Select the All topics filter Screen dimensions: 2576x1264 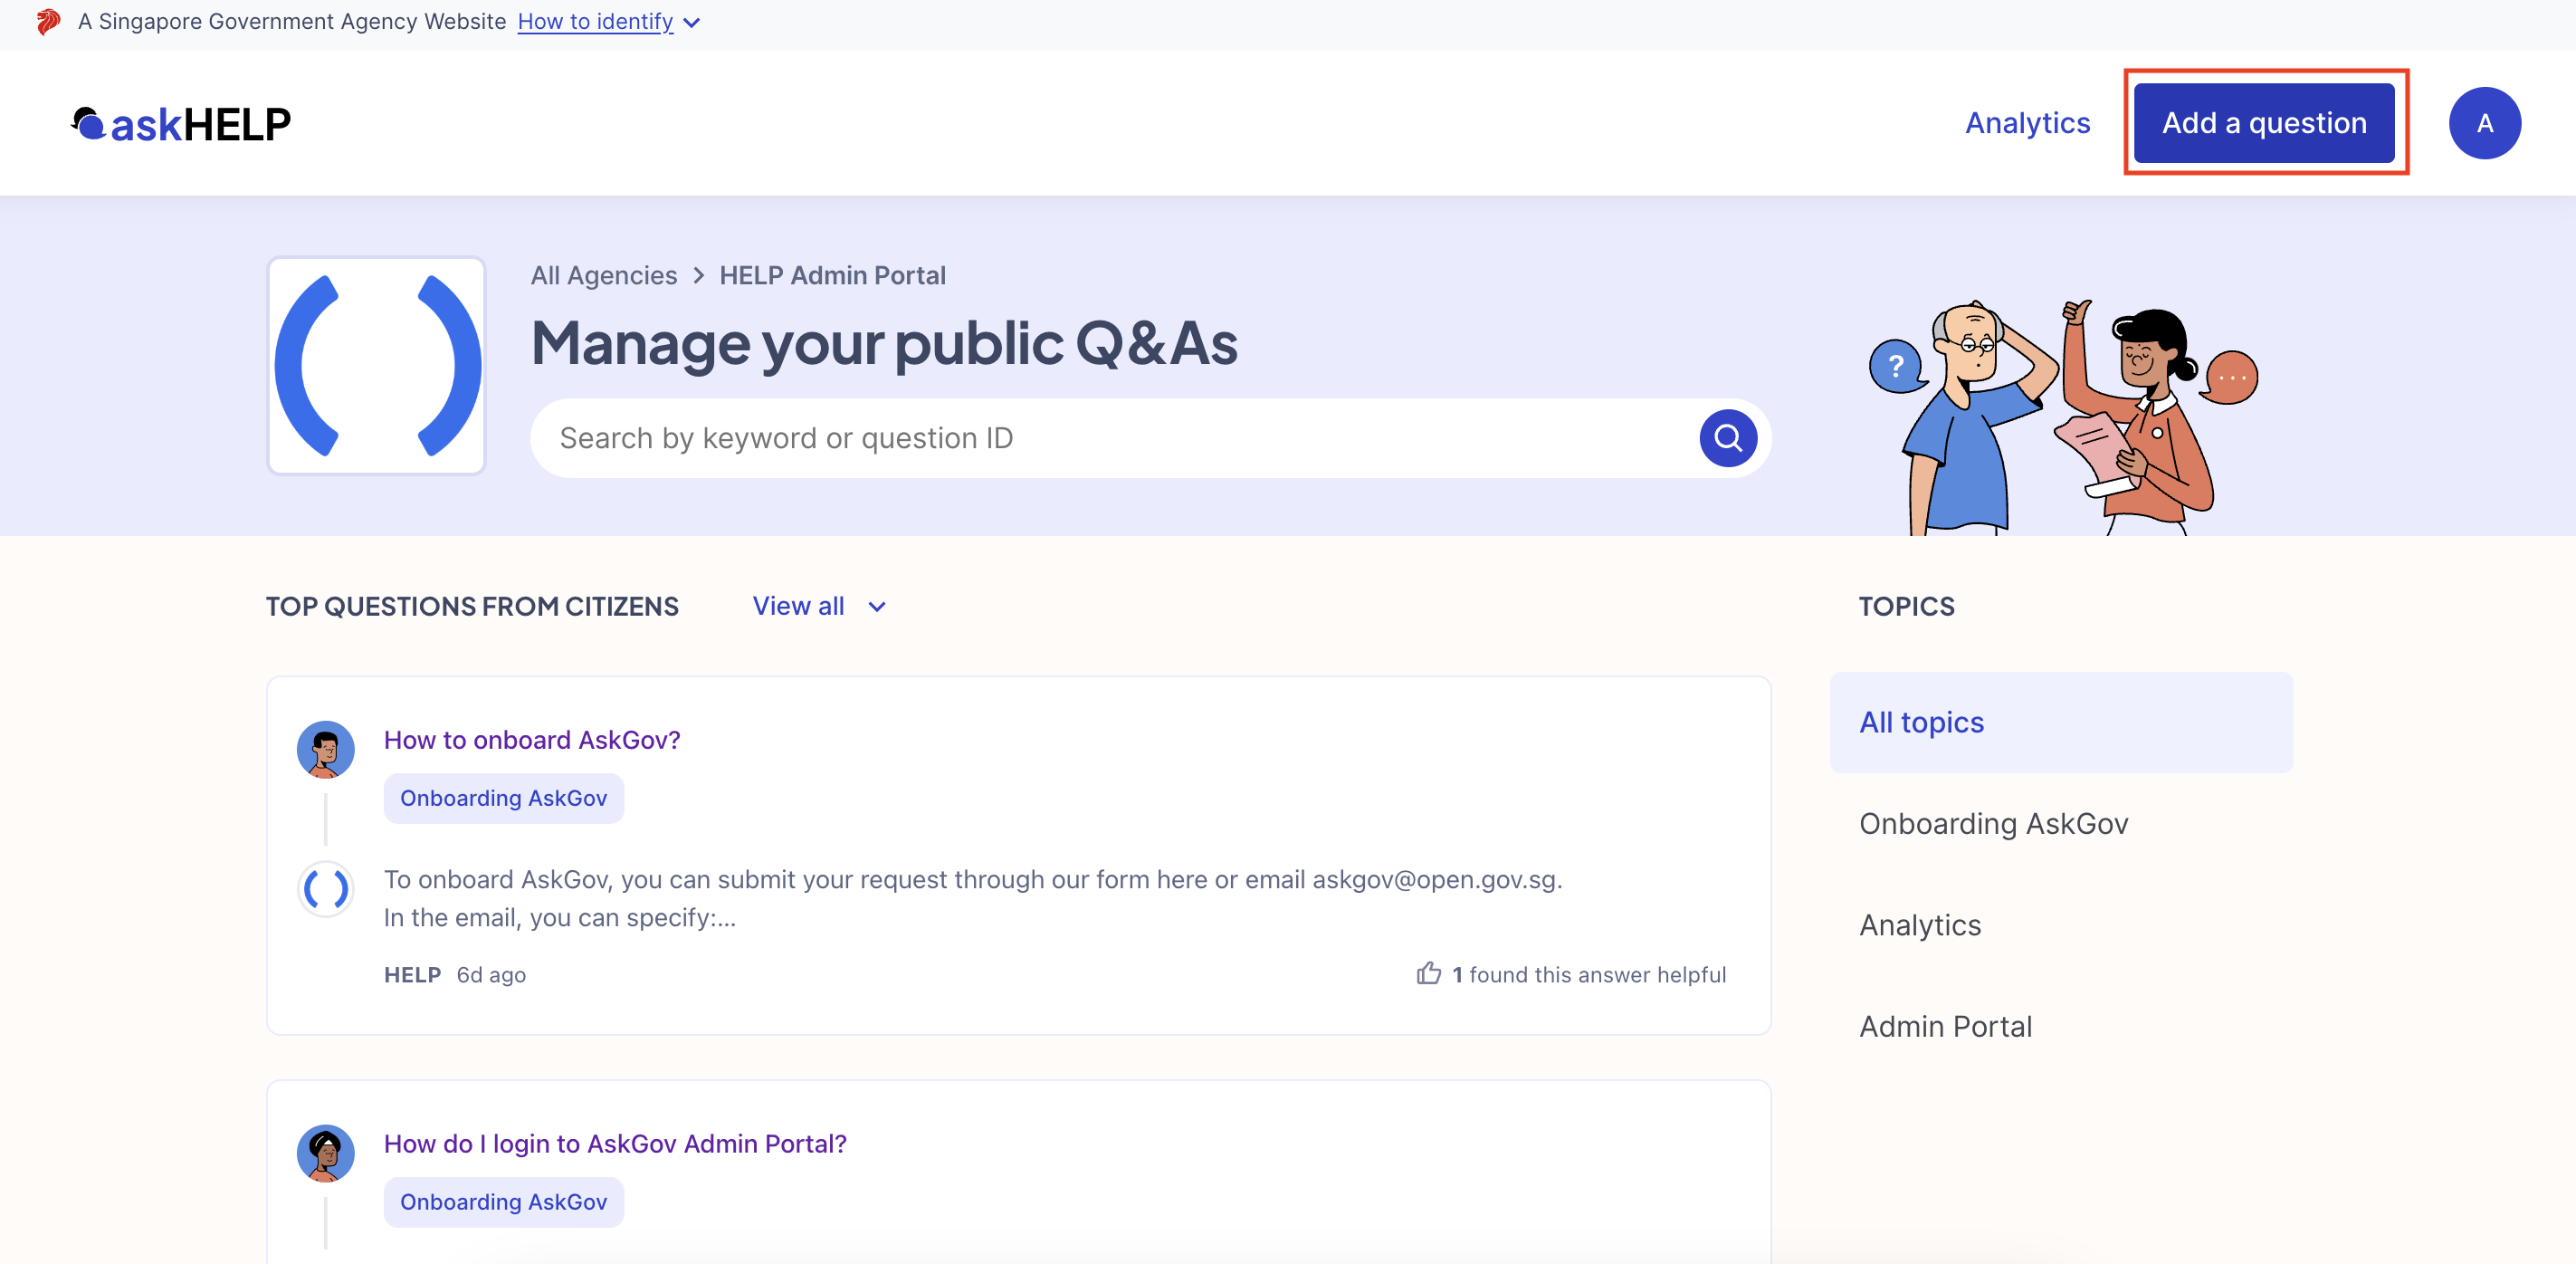click(x=1921, y=722)
